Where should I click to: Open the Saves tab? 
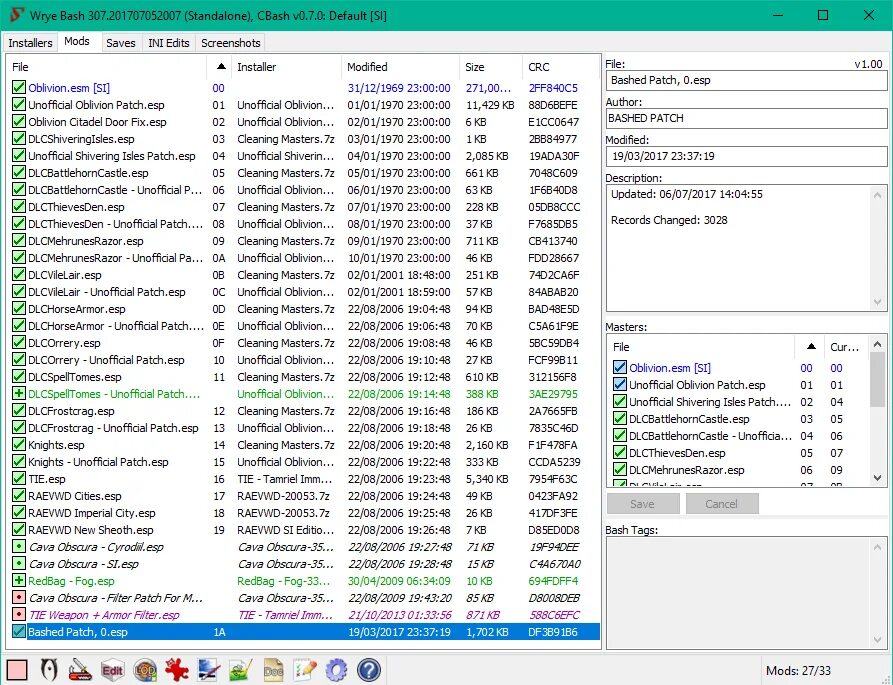[121, 43]
